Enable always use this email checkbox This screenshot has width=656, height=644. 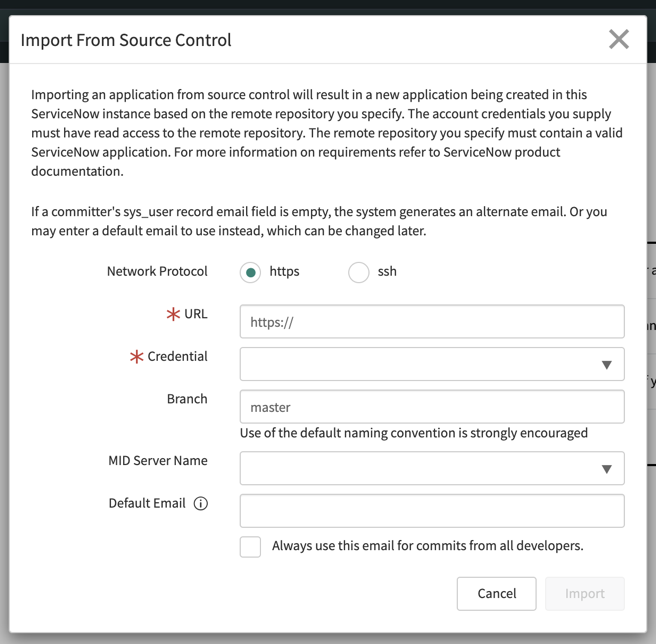point(250,547)
